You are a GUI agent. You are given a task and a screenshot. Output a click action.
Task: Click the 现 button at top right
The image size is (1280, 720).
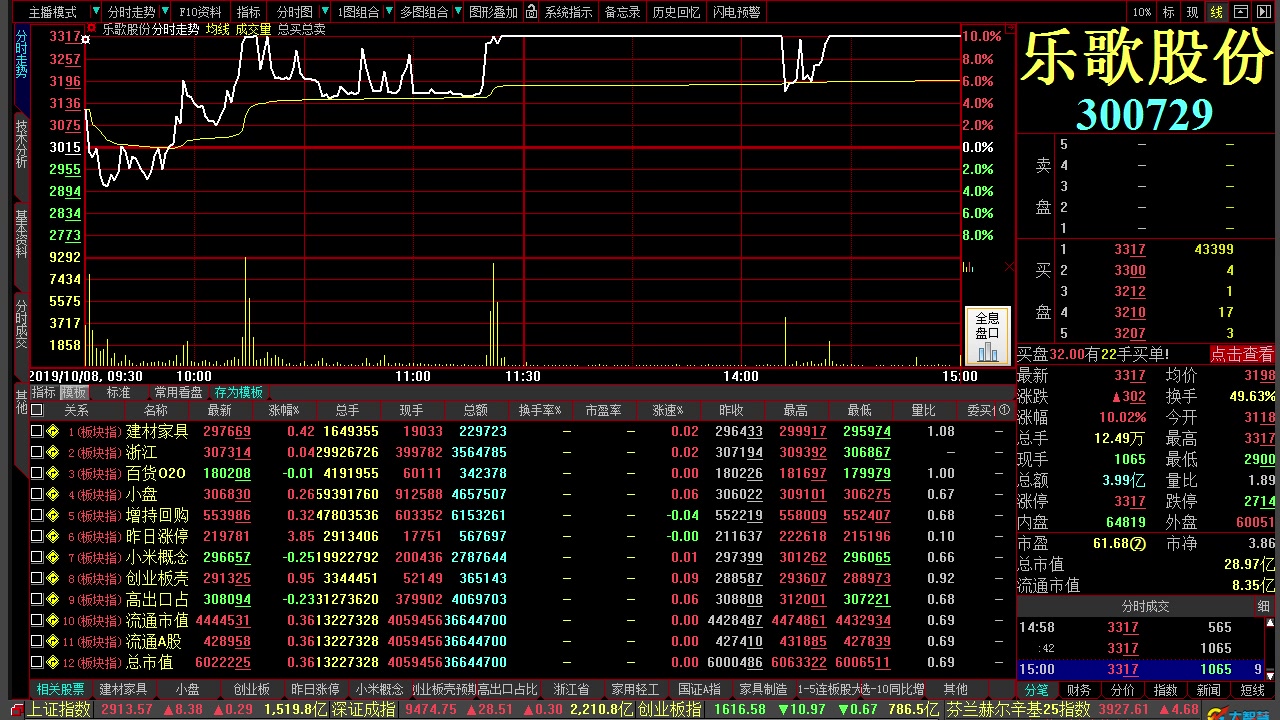(x=1192, y=12)
